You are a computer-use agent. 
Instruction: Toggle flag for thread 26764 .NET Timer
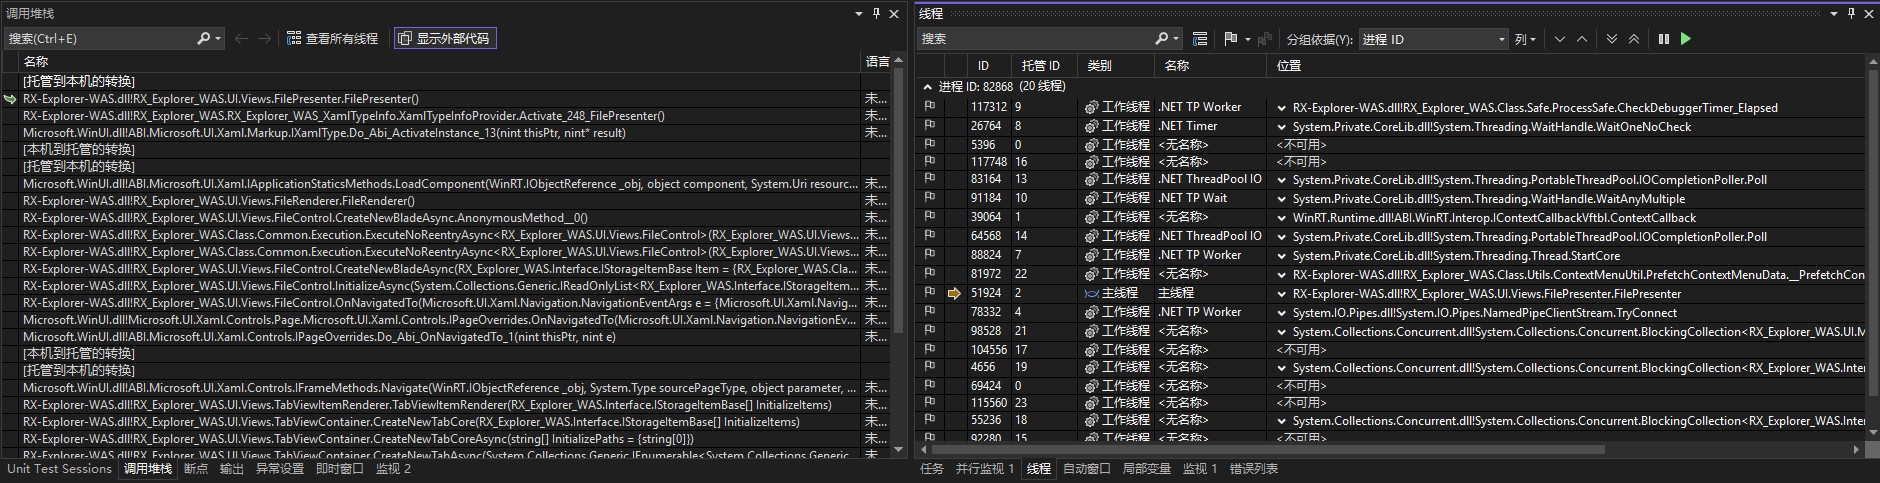click(x=930, y=126)
